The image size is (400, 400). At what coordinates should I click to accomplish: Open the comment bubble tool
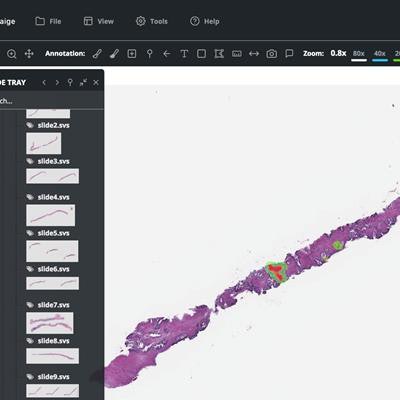[289, 54]
